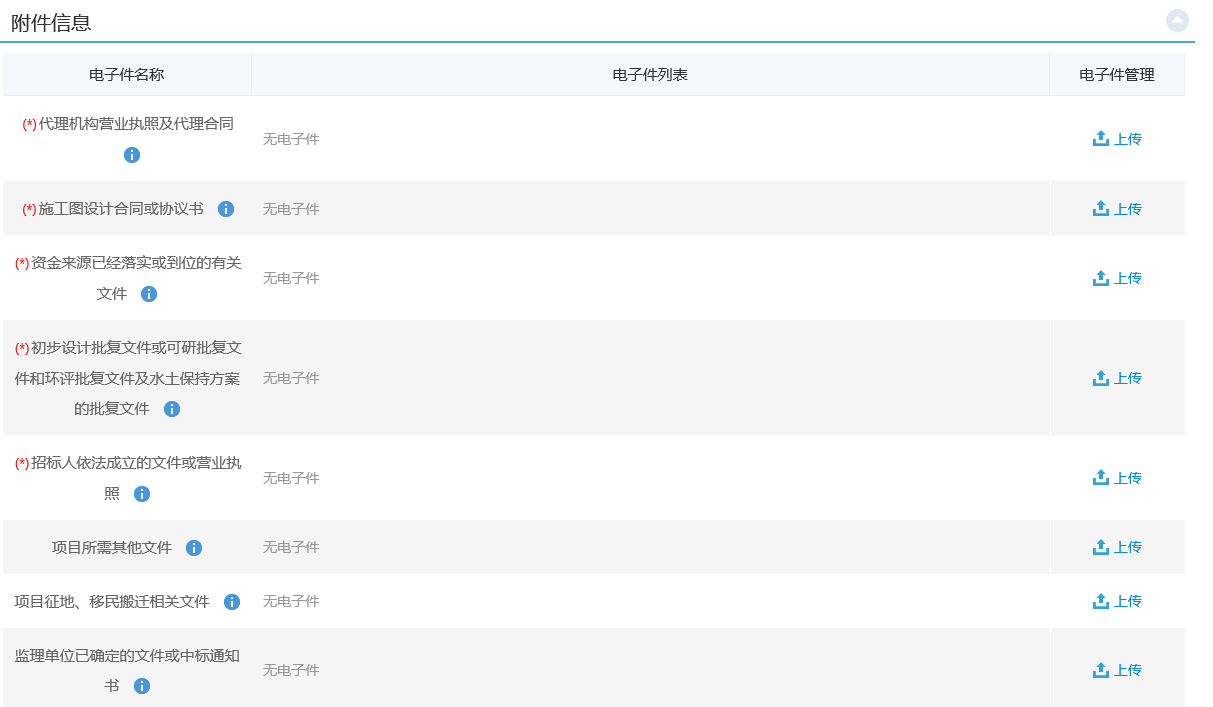1213x707 pixels.
Task: Upload 项目征地、移民搬迁相关文件 attachment
Action: 1117,601
